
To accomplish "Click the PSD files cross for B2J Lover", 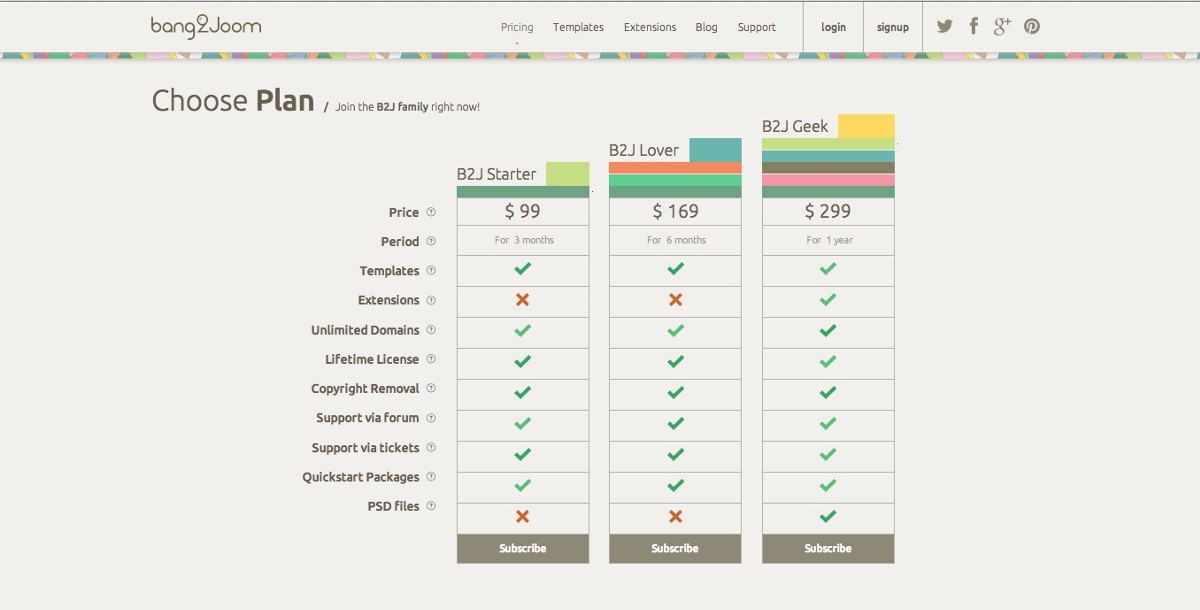I will [x=675, y=517].
